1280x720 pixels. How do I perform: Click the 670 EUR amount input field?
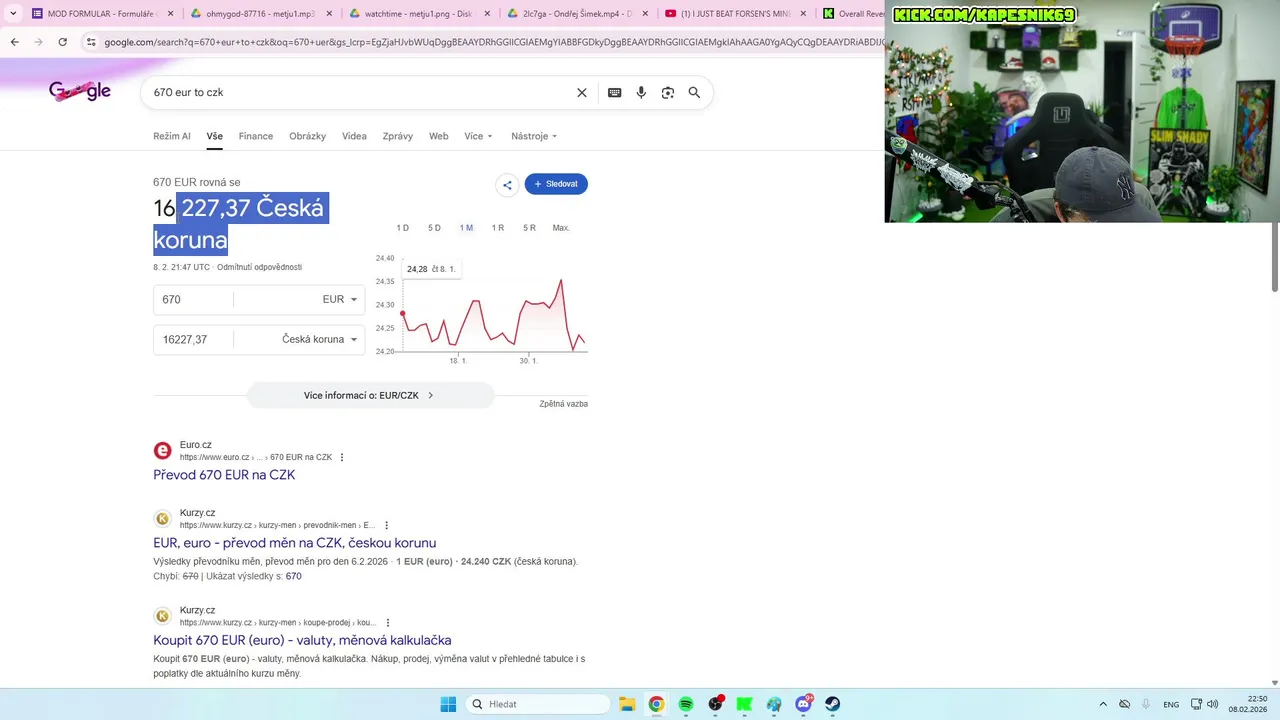pos(195,299)
